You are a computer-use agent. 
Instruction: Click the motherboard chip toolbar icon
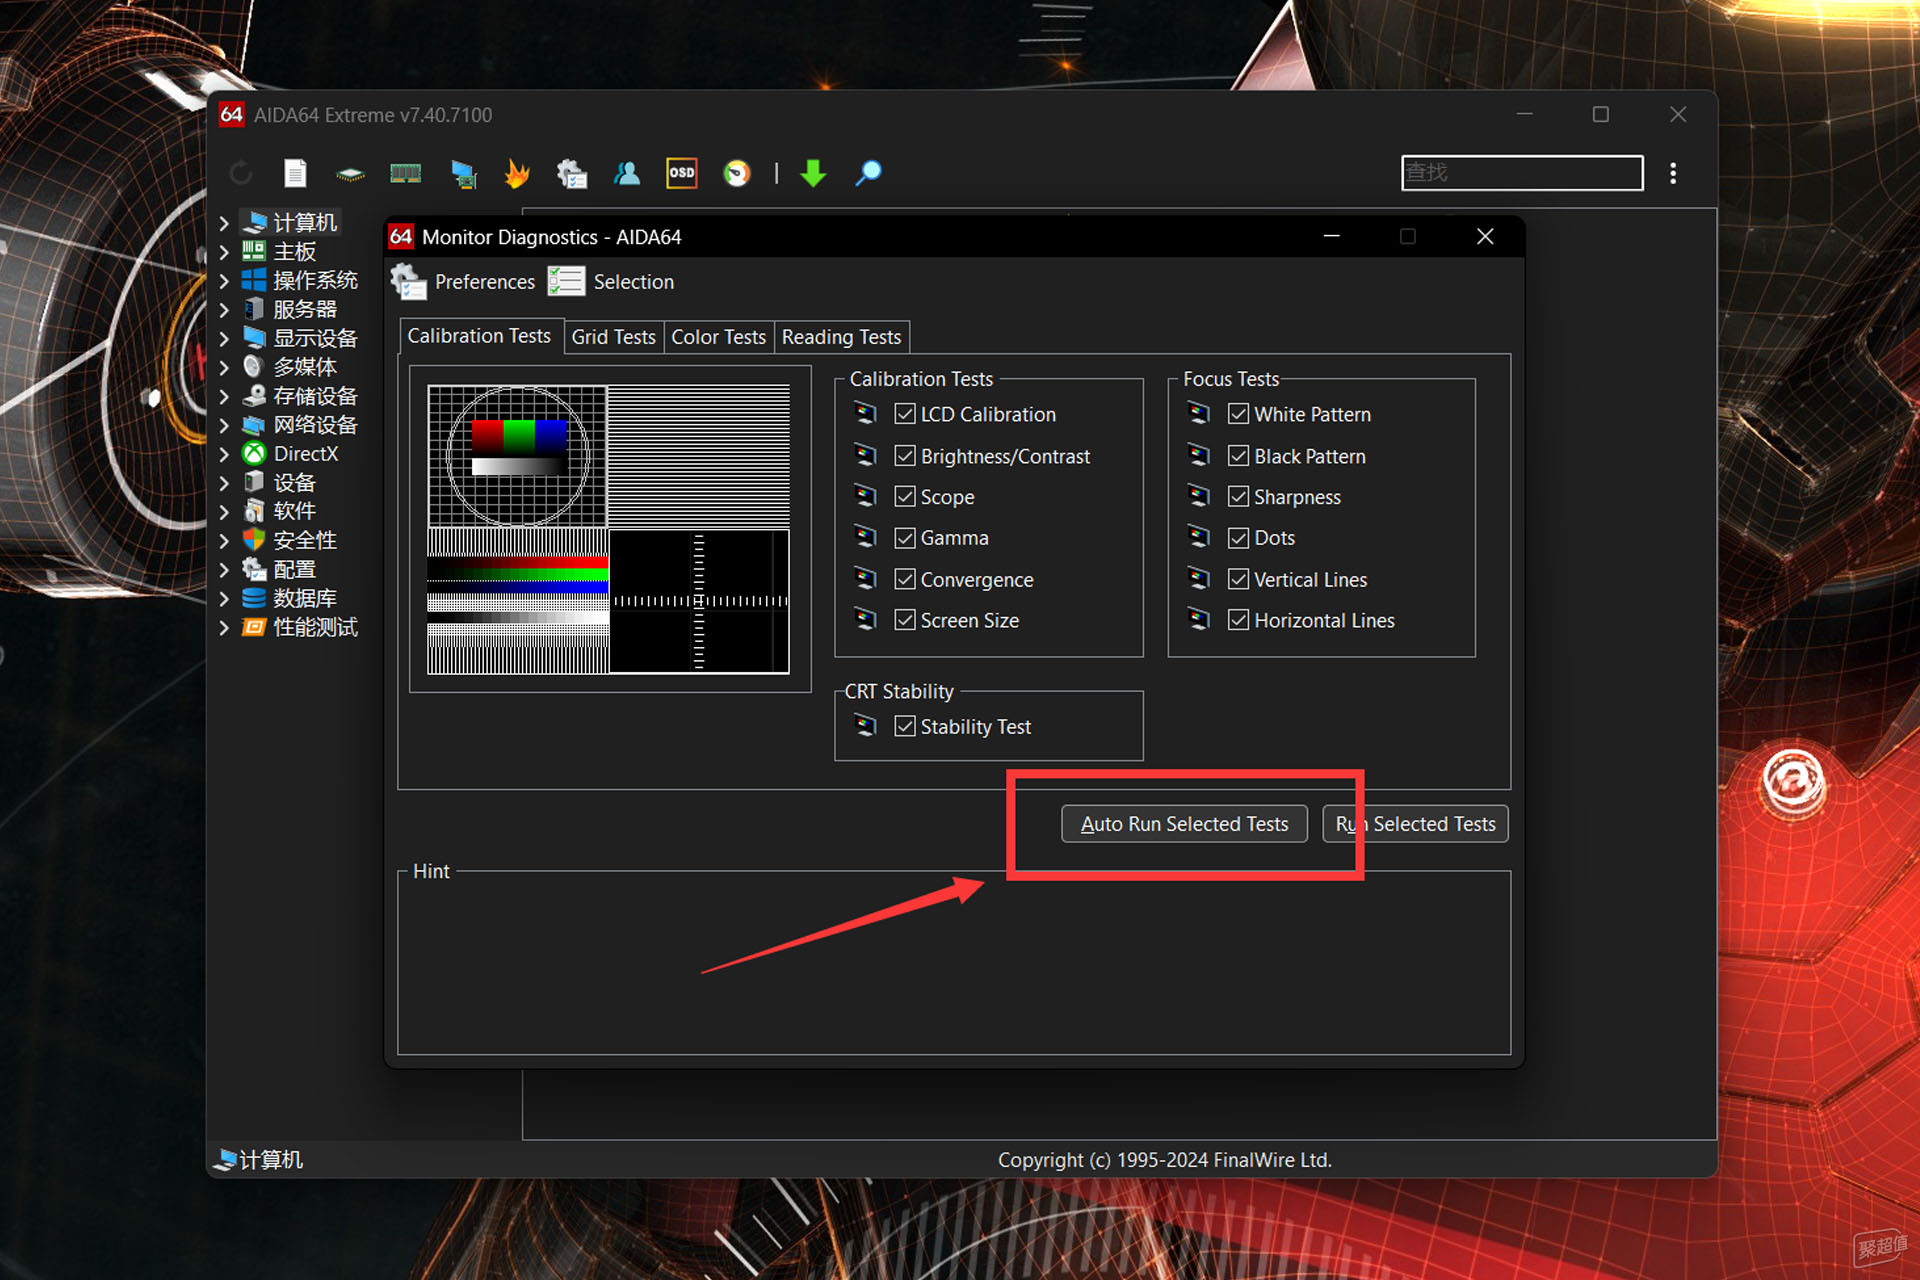pyautogui.click(x=350, y=175)
